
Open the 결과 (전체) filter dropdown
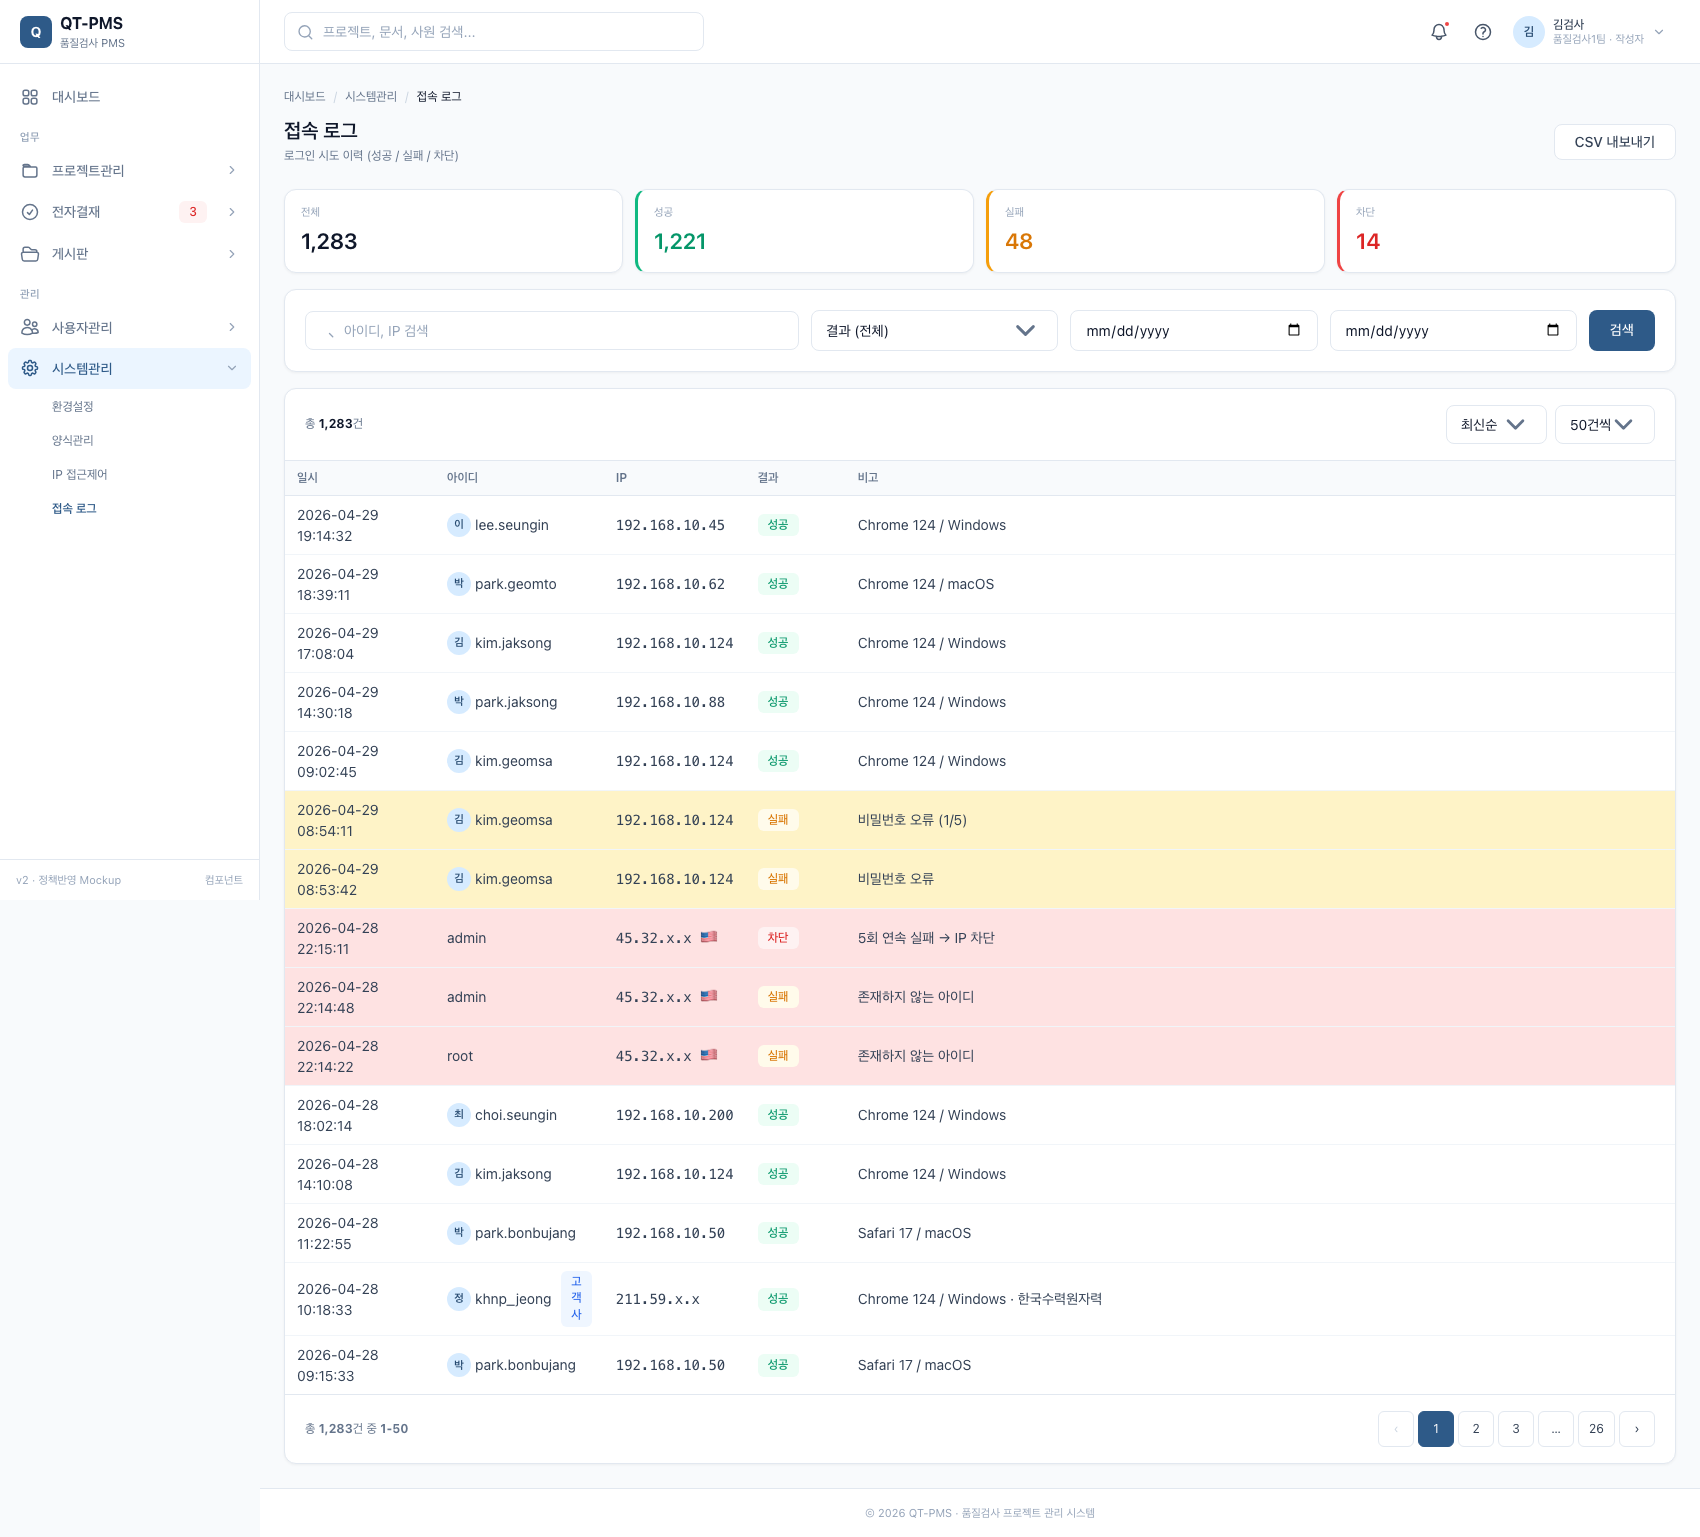[934, 331]
